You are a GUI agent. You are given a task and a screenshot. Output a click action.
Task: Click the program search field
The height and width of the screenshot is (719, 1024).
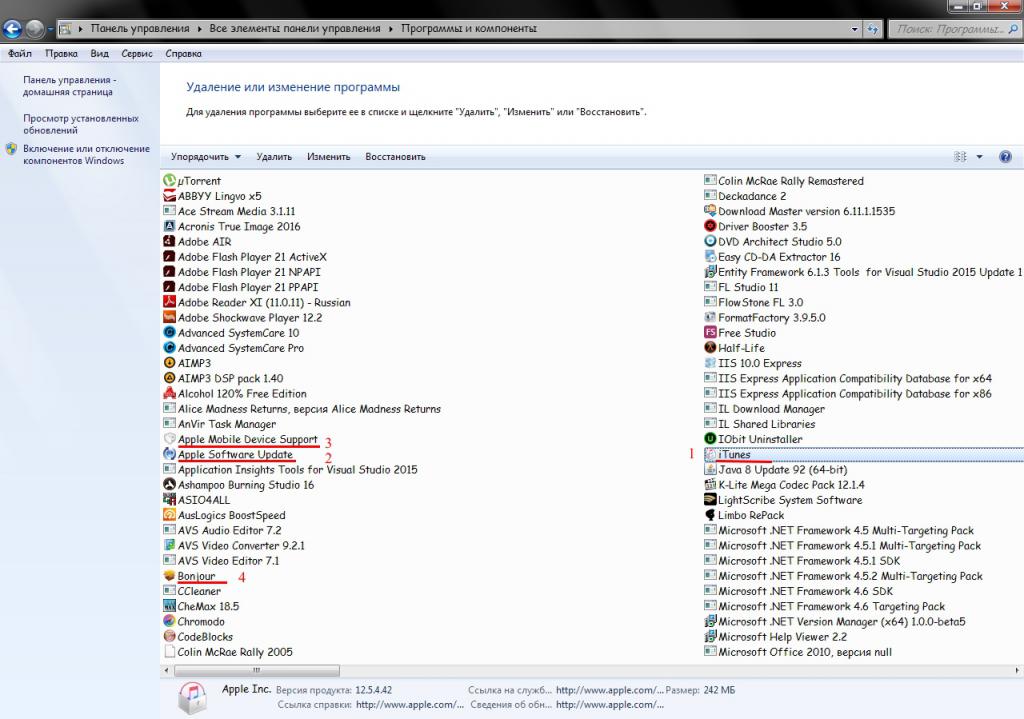pyautogui.click(x=954, y=29)
